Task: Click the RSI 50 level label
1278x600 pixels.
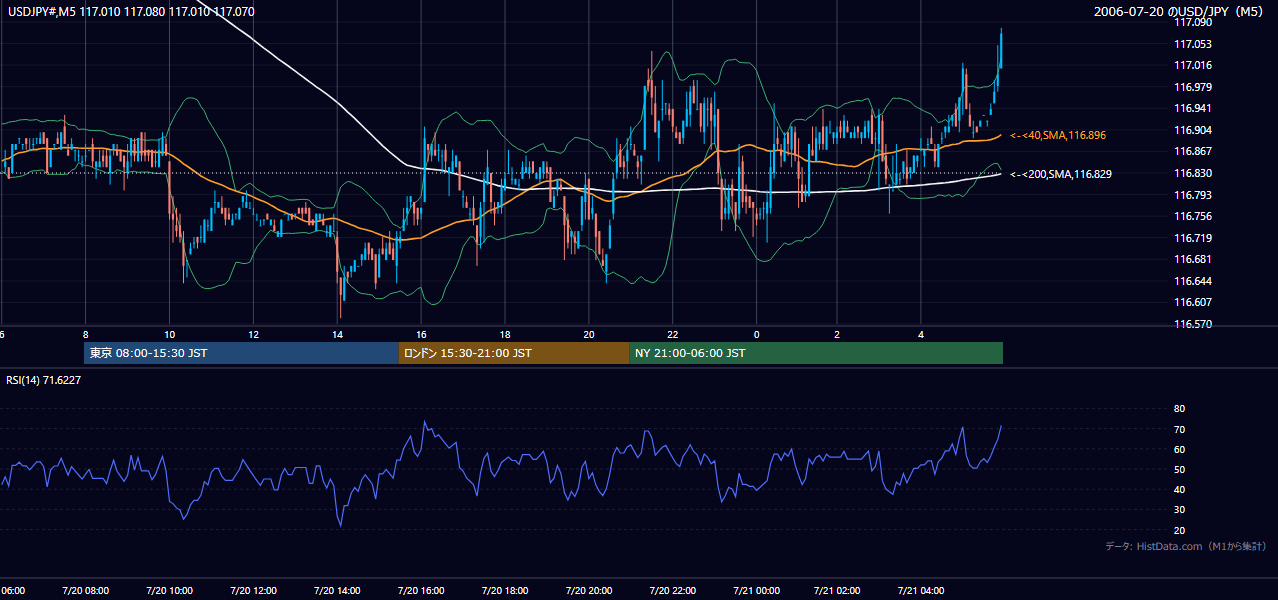Action: tap(1179, 469)
